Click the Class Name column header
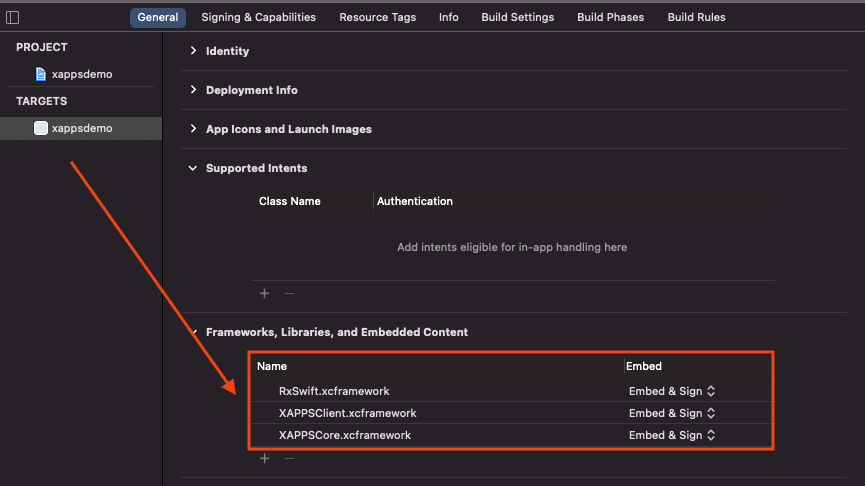Screen dimensions: 865x486 click(x=289, y=201)
